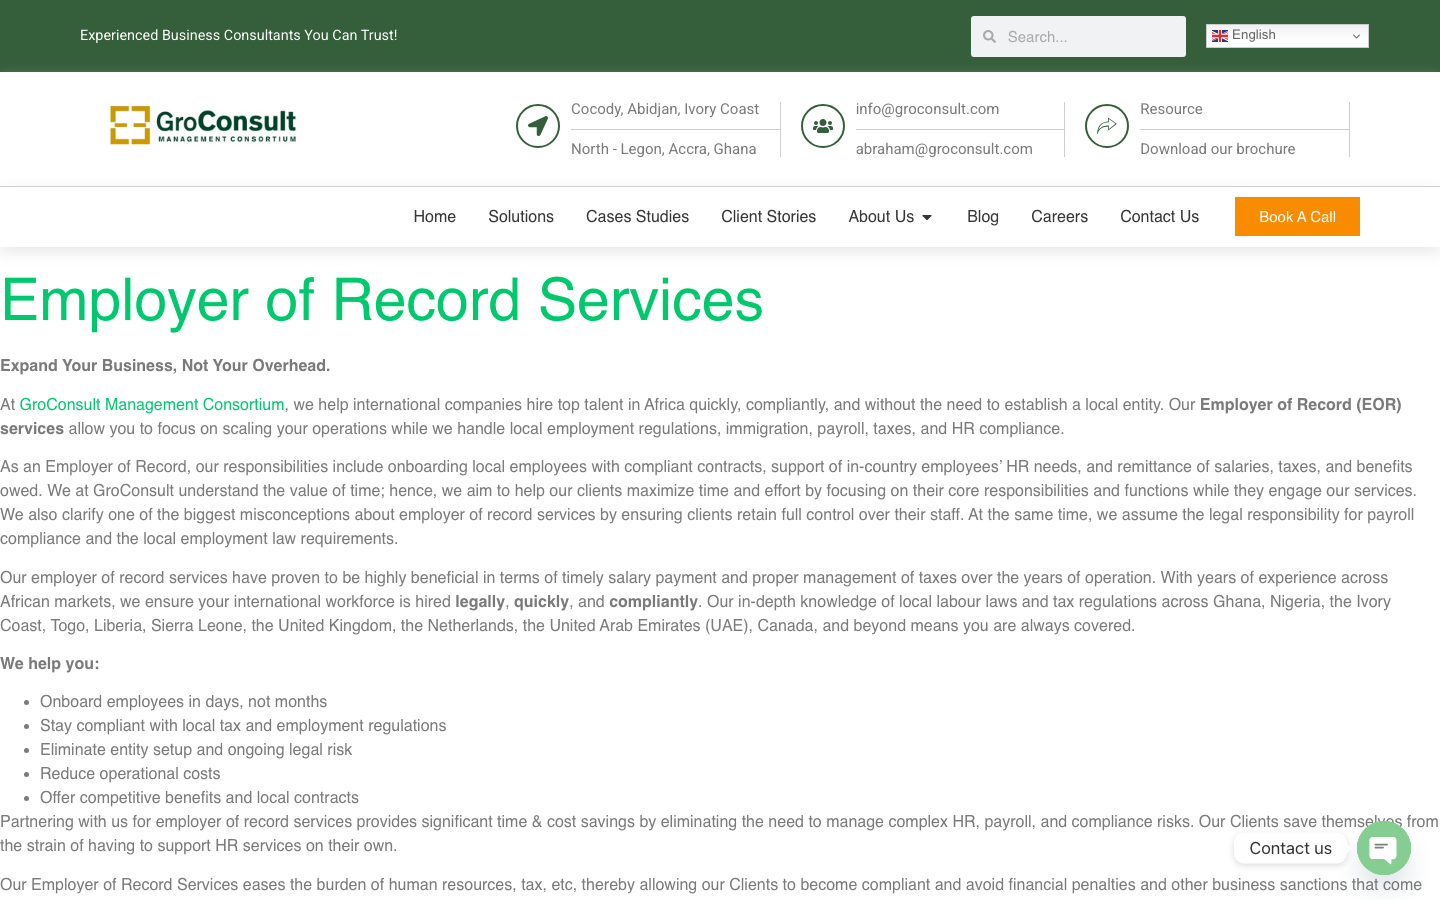Screen dimensions: 1440x900
Task: Click 'Eliminate entity setup' bullet
Action: 196,749
